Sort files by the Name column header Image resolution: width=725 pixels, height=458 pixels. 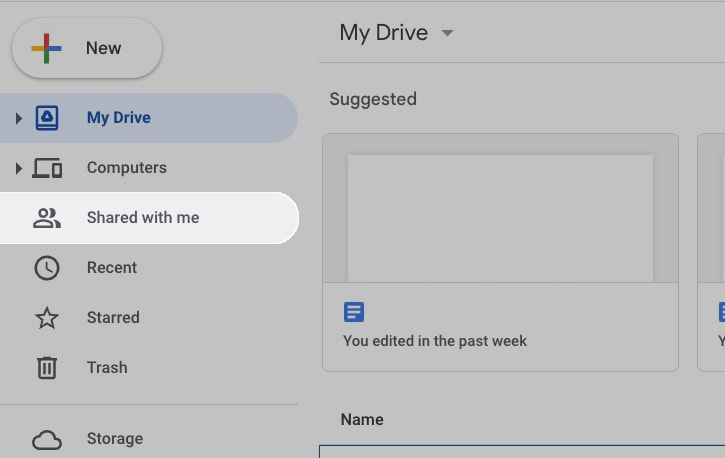tap(362, 420)
